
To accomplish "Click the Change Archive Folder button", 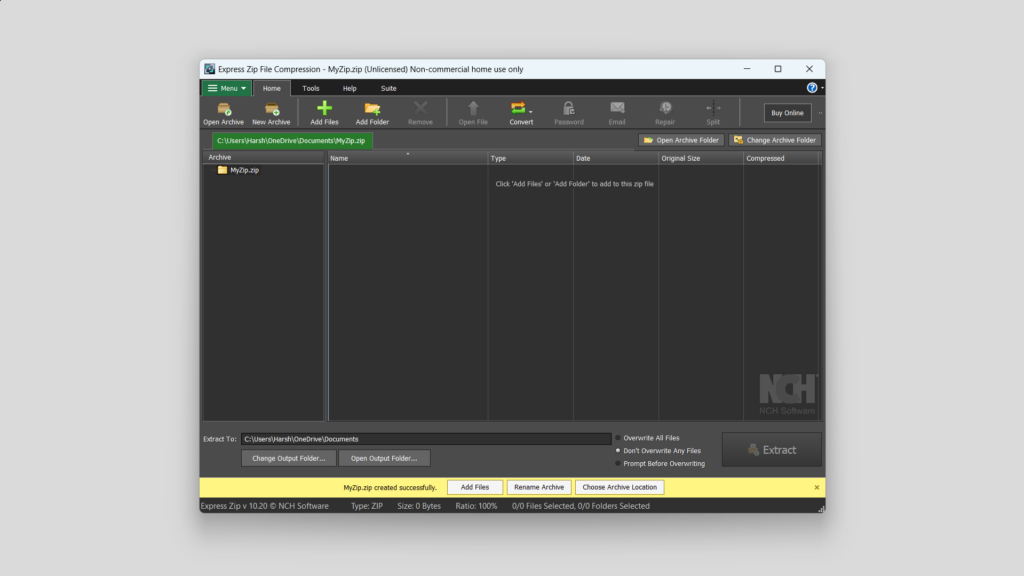I will coord(775,140).
